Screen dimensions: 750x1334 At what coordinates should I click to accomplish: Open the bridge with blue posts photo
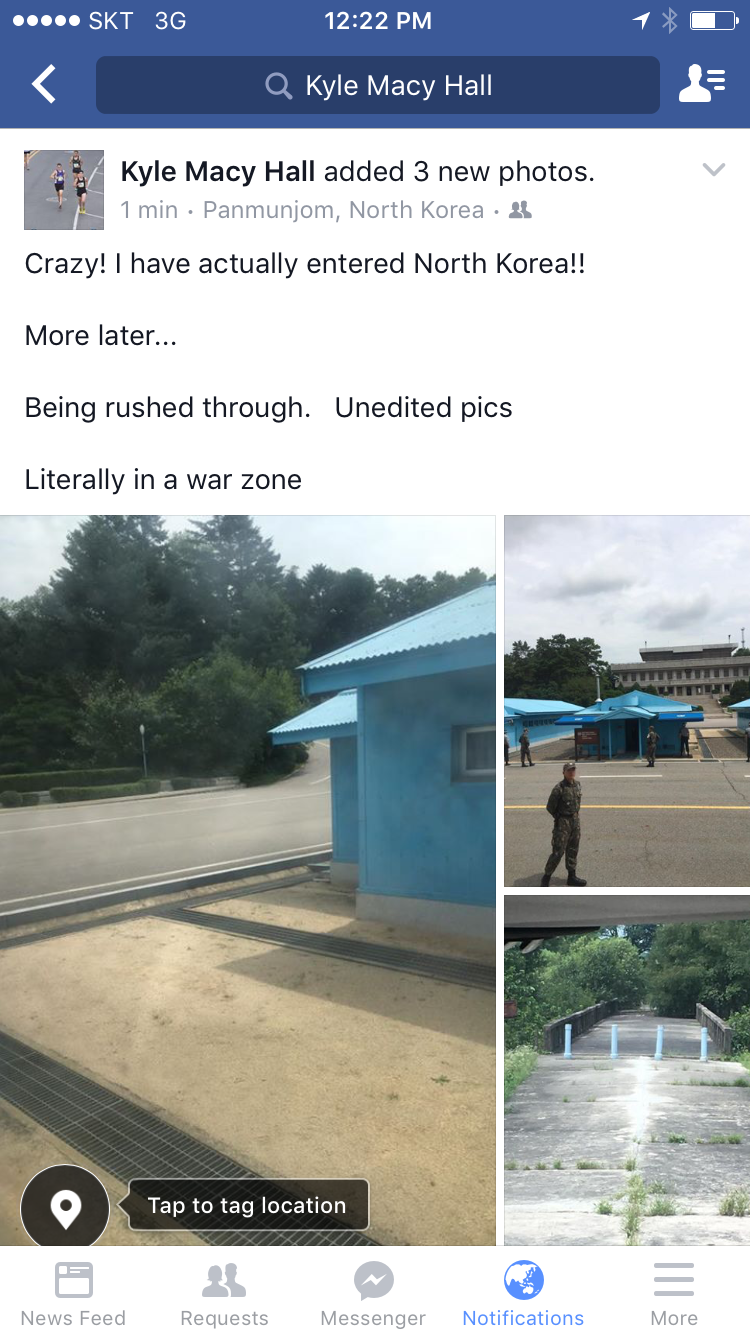[627, 1070]
